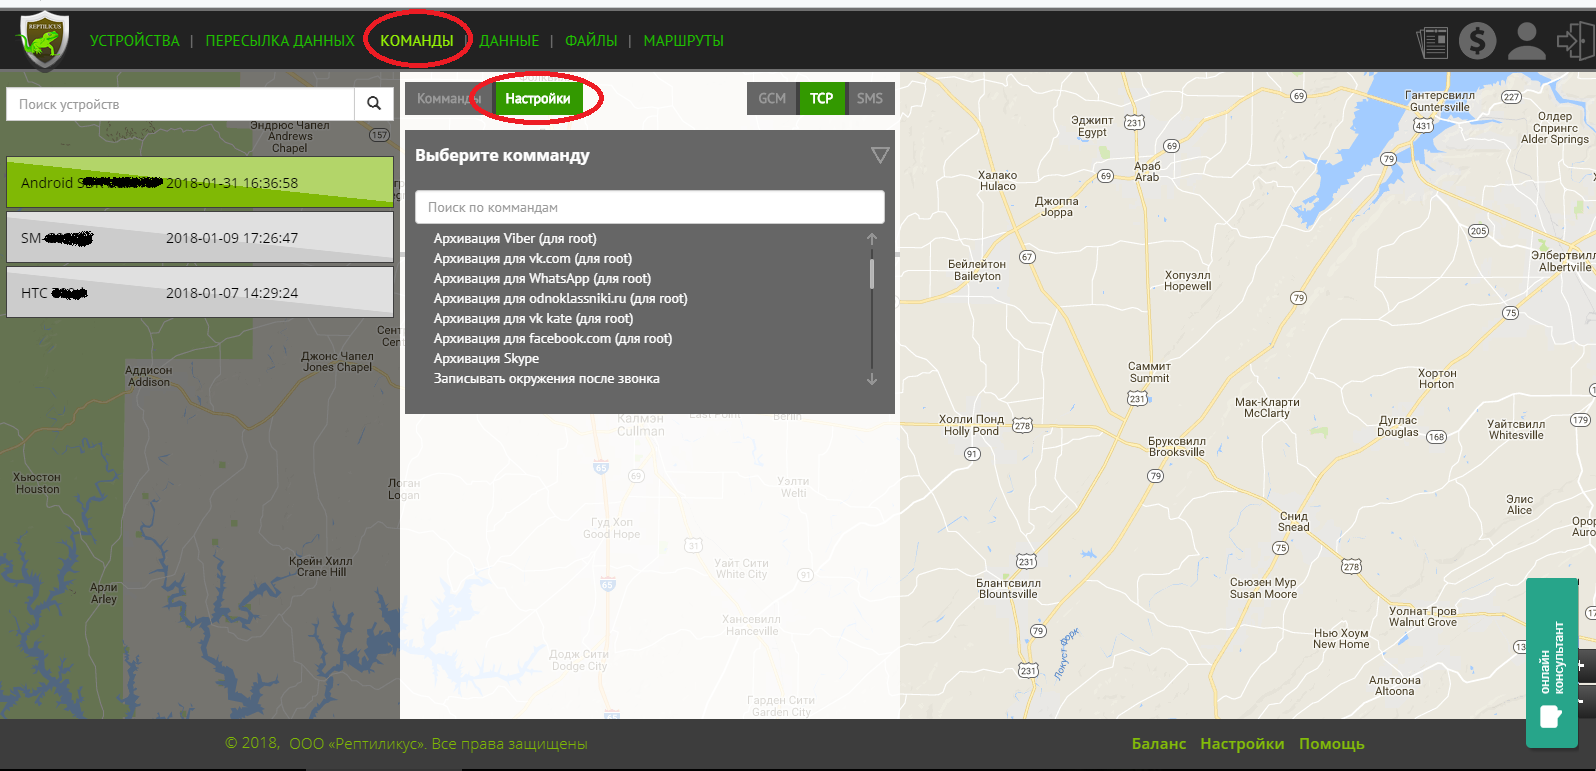Select the SMS transport option
This screenshot has height=771, width=1596.
(870, 98)
